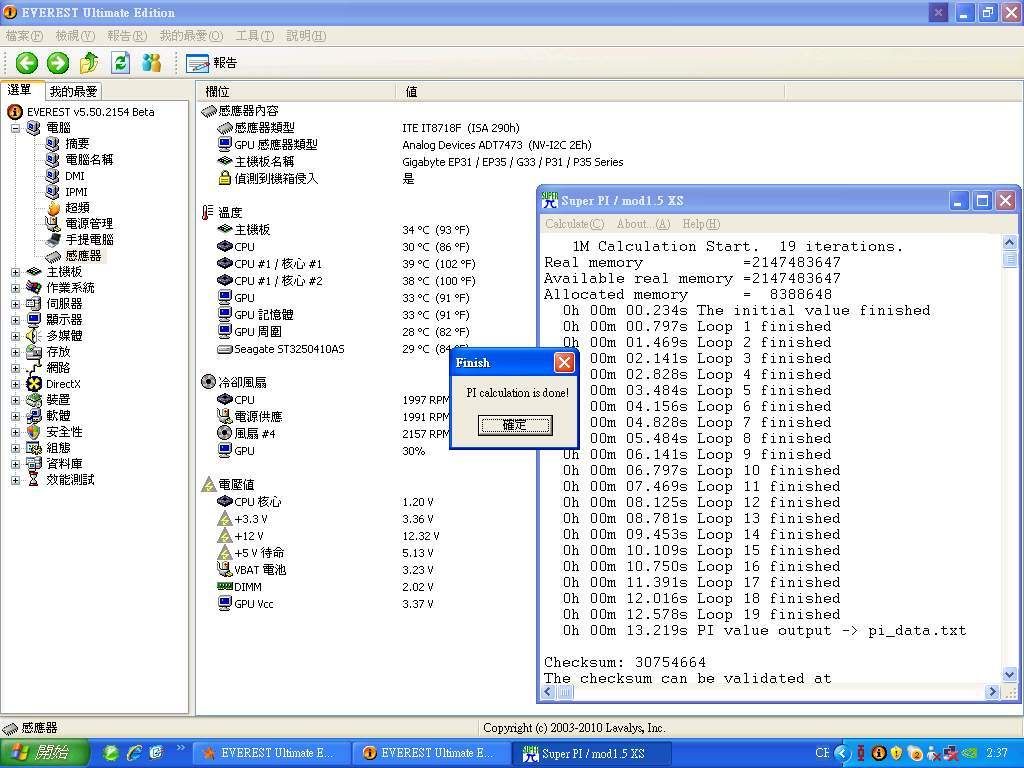Click first EVEREST Ultimate taskbar button with star icon
This screenshot has height=768, width=1024.
pos(272,753)
